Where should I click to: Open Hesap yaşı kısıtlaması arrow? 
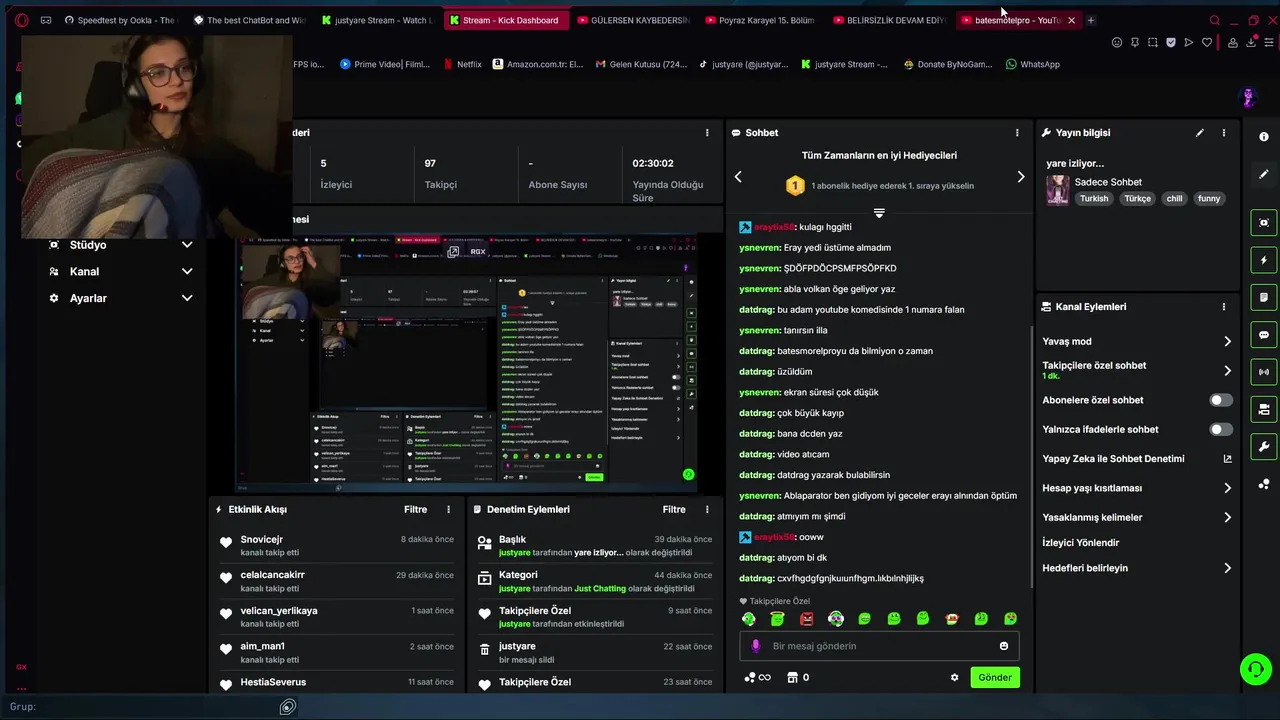[1227, 488]
